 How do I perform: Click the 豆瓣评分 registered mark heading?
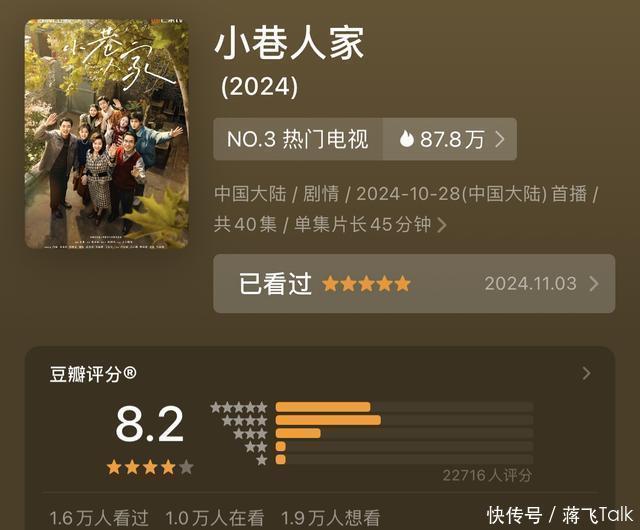tap(93, 374)
